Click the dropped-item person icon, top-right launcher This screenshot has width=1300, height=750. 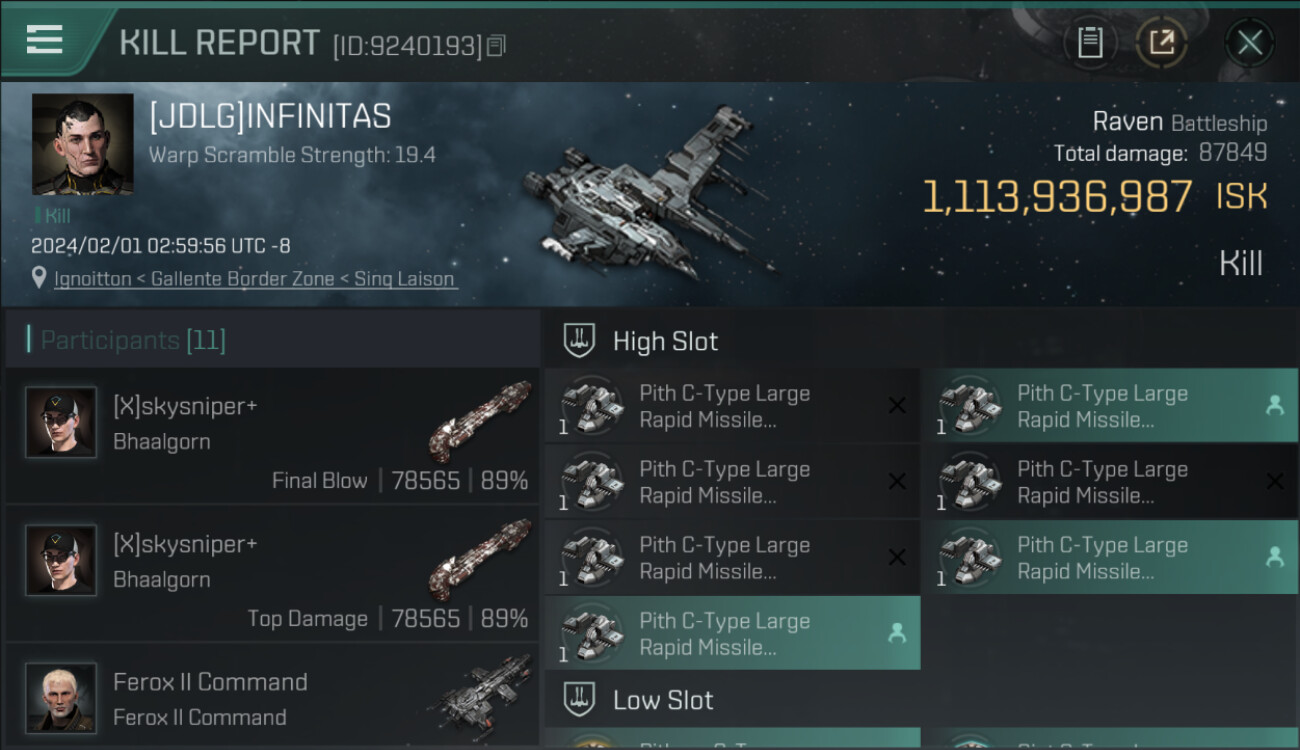click(x=1274, y=405)
